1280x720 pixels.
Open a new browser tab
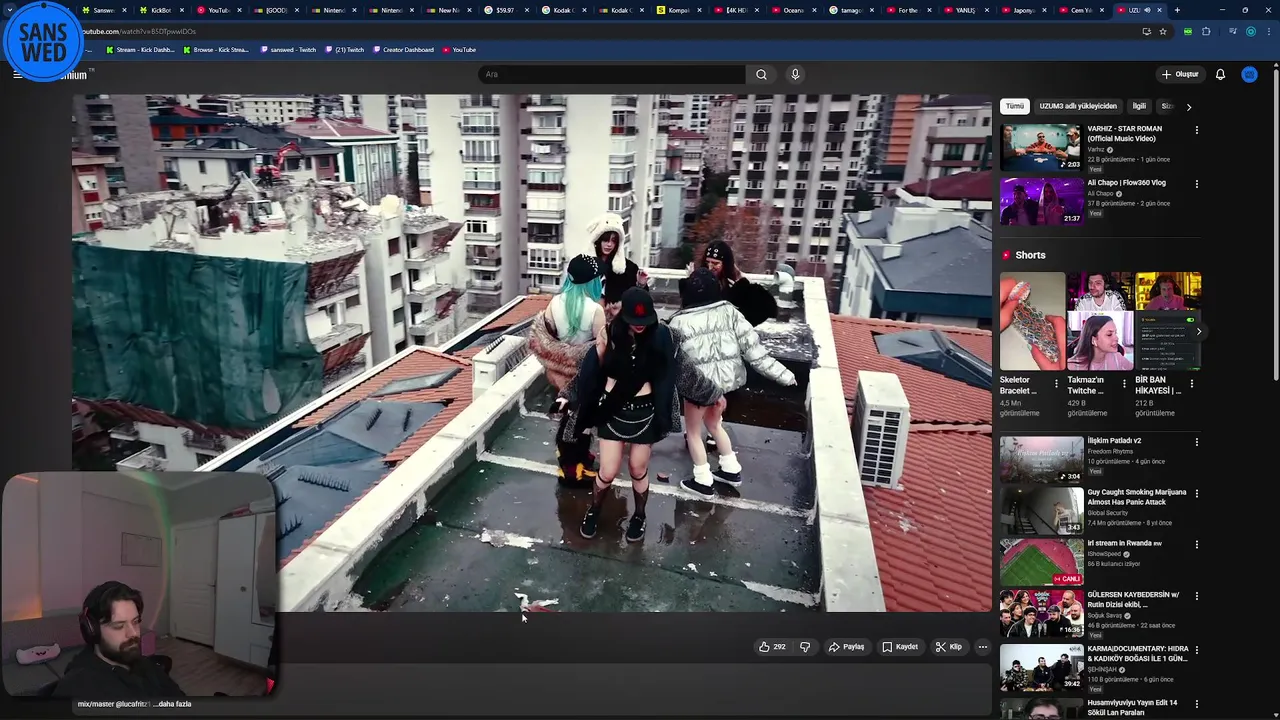pyautogui.click(x=1177, y=10)
